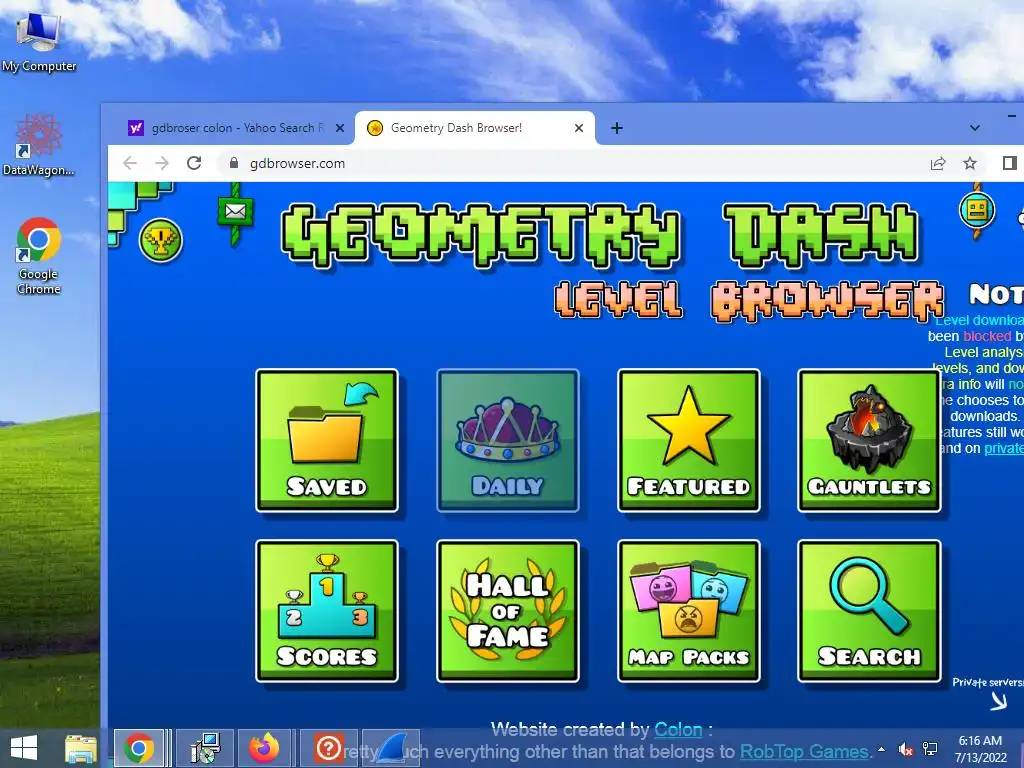Screen dimensions: 1024x768
Task: Close the Geometry Dash Browser tab
Action: coord(579,128)
